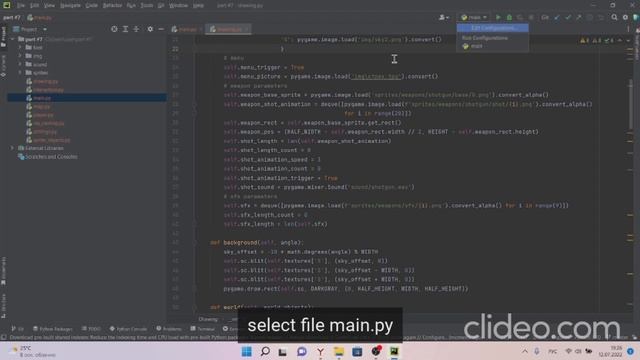Open Yandex browser from taskbar
The height and width of the screenshot is (360, 640).
320,351
